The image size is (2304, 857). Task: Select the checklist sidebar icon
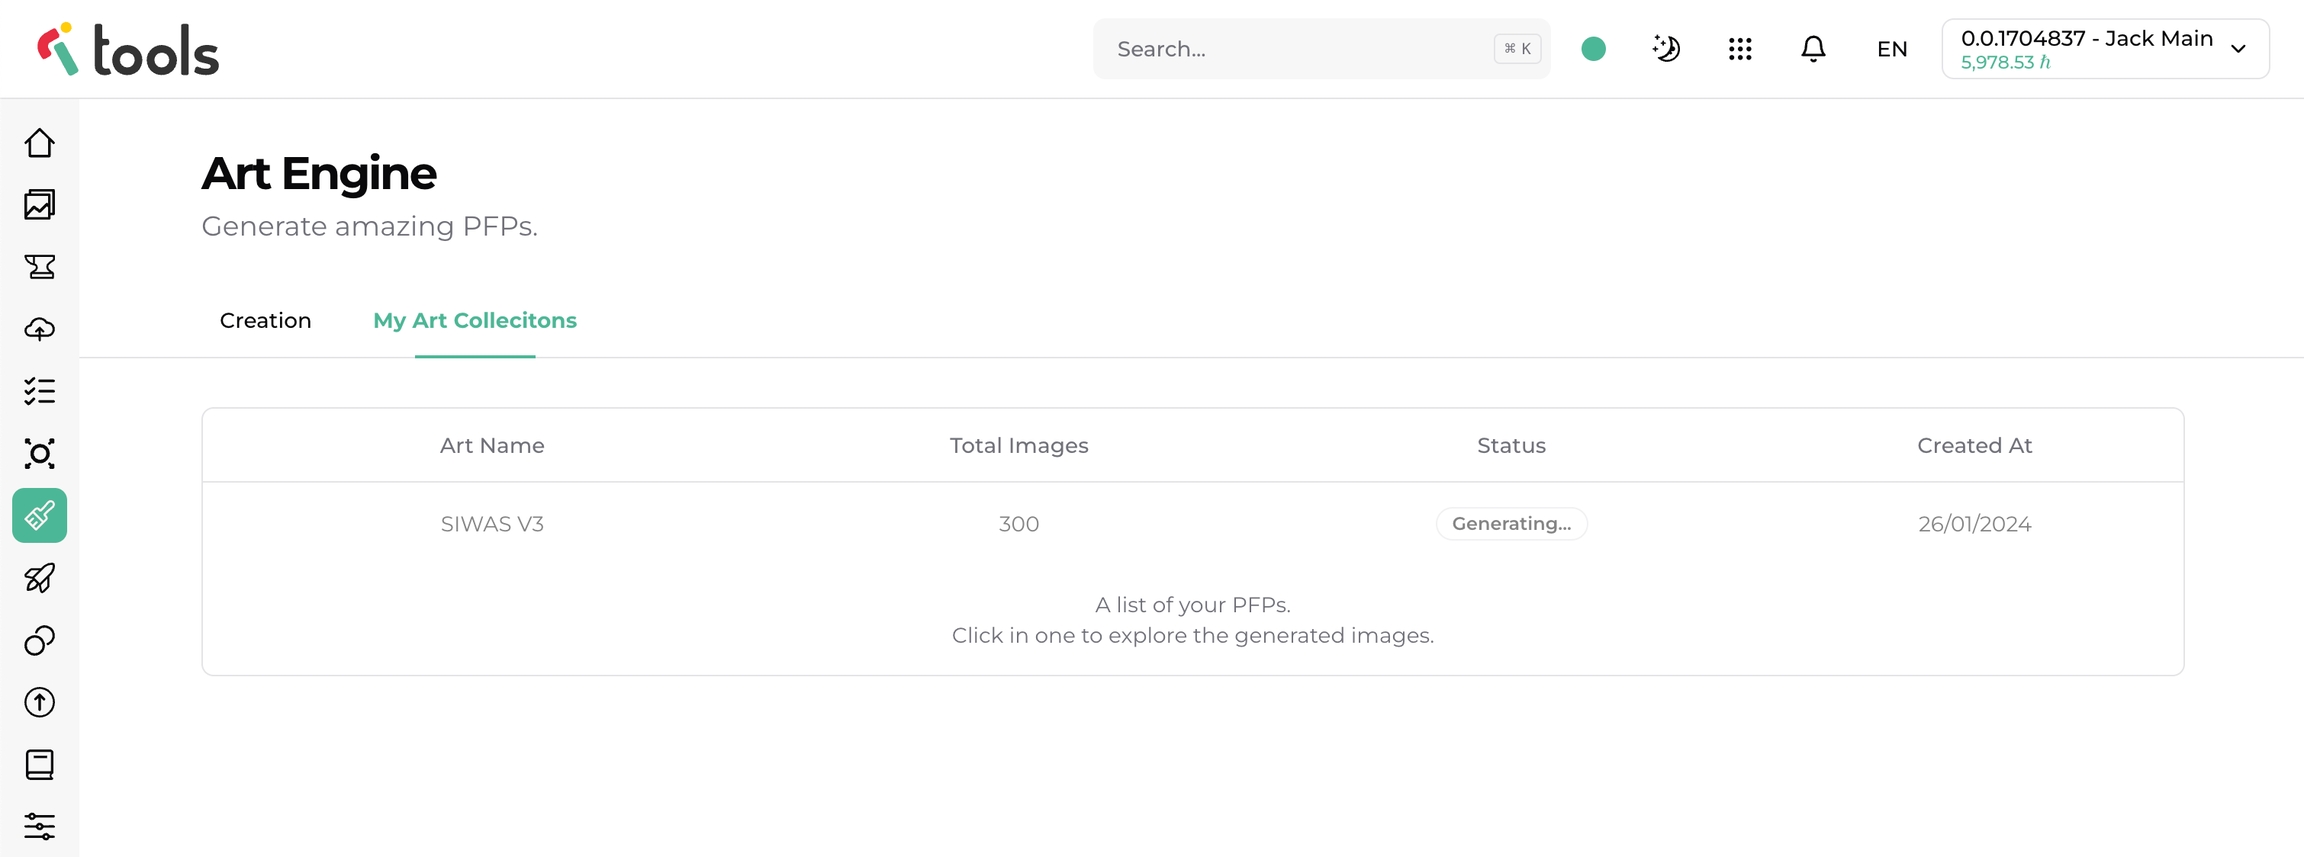40,391
